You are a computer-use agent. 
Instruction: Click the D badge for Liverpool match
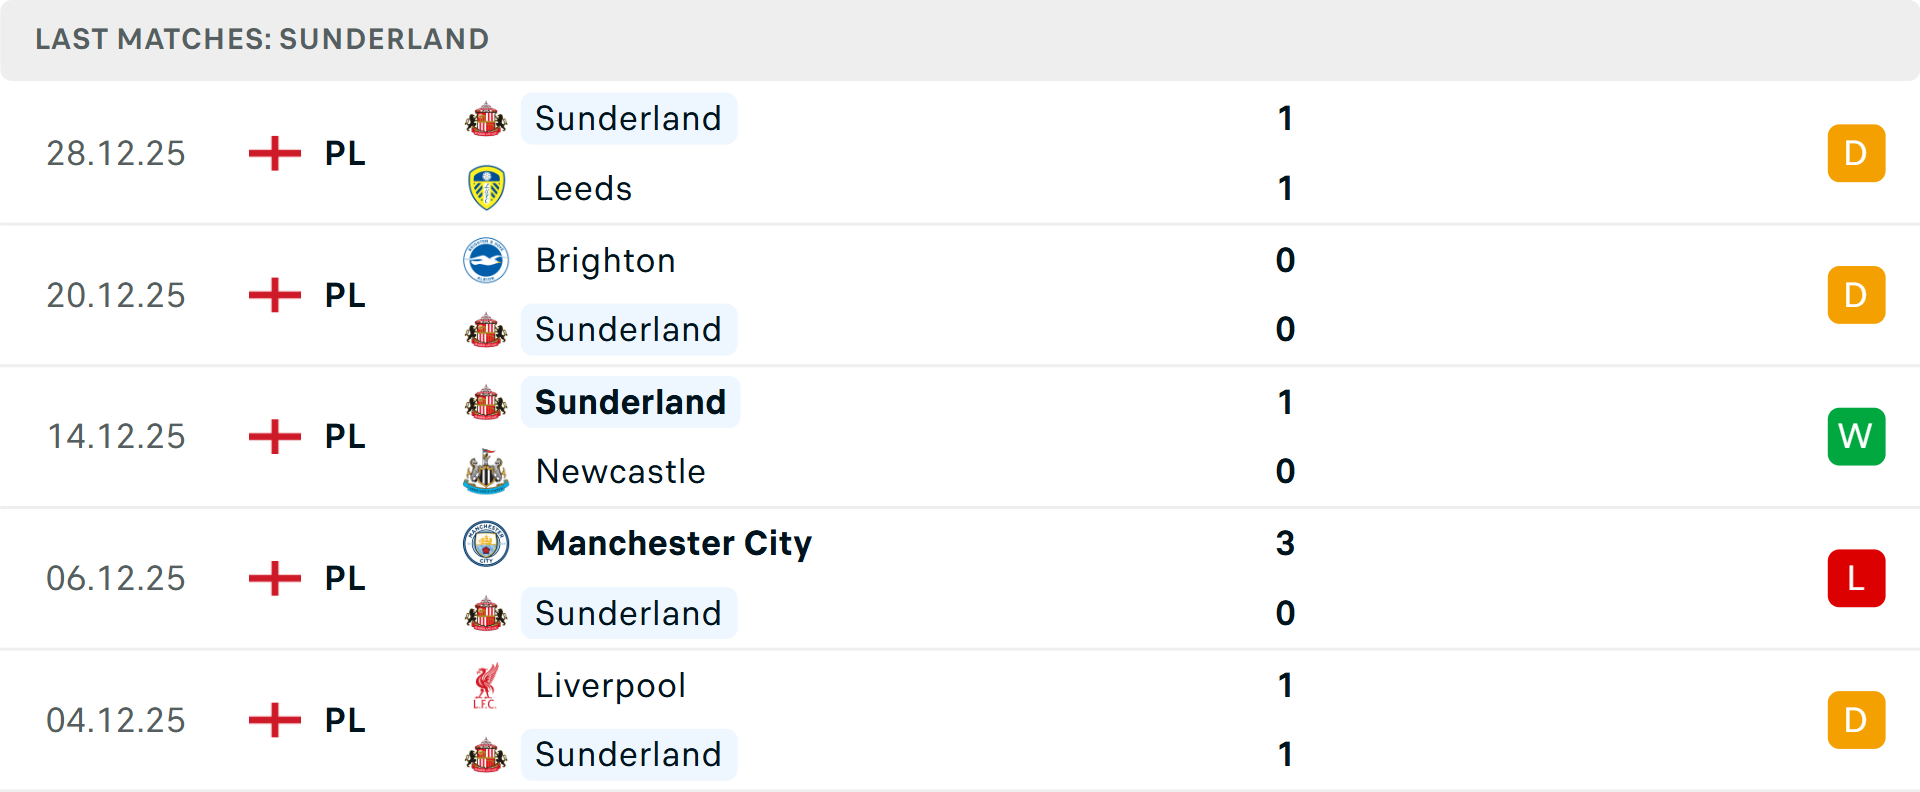pos(1855,720)
